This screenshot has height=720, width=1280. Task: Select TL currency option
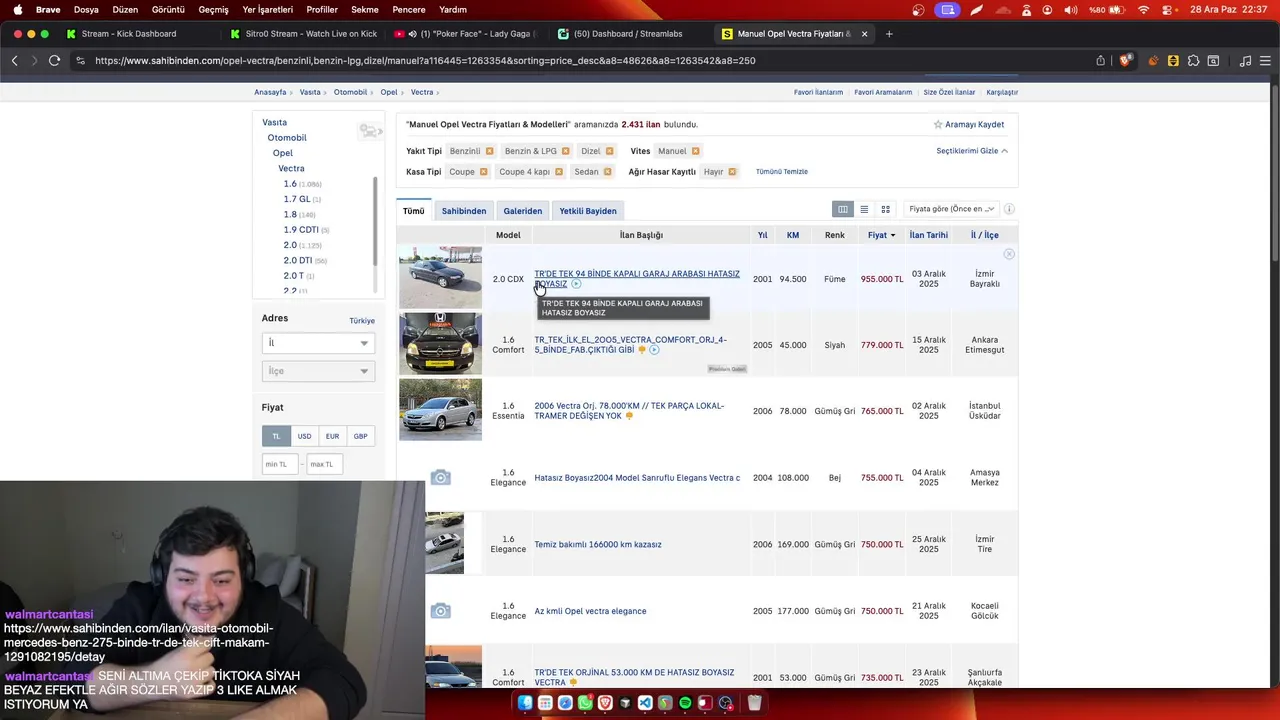click(x=276, y=436)
